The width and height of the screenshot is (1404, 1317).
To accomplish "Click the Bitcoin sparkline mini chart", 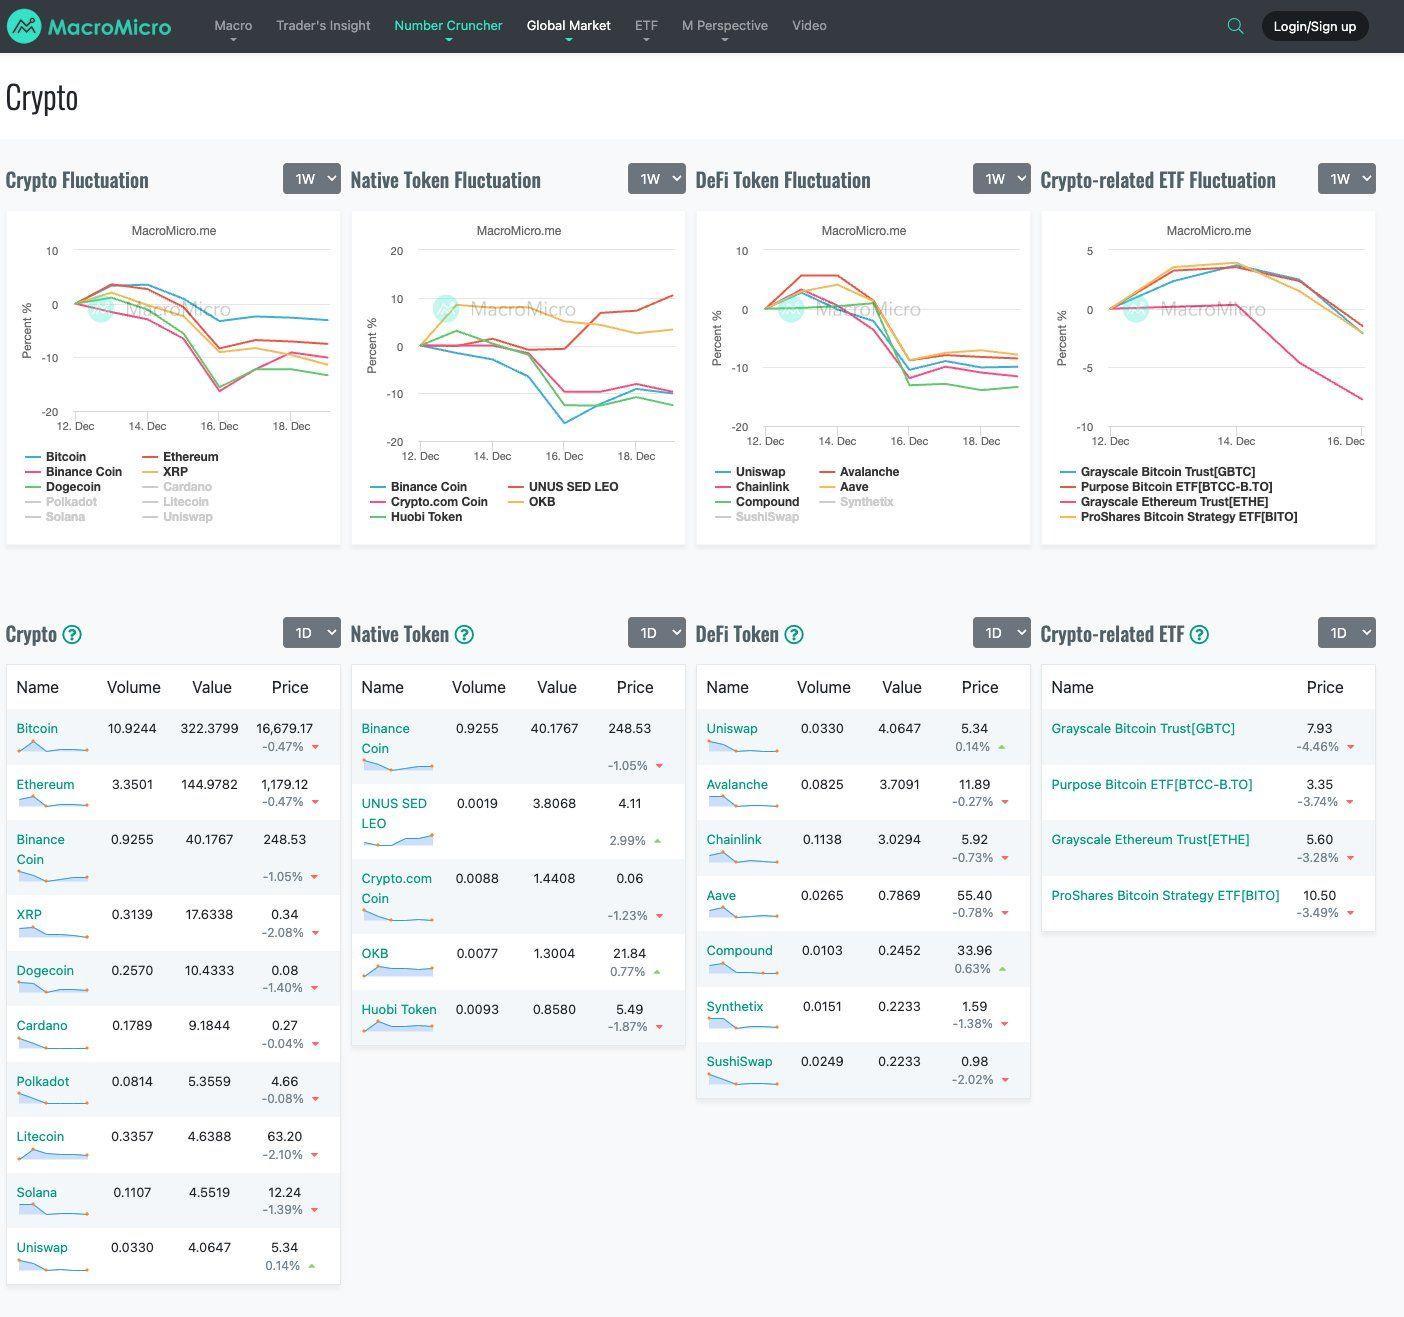I will point(52,746).
